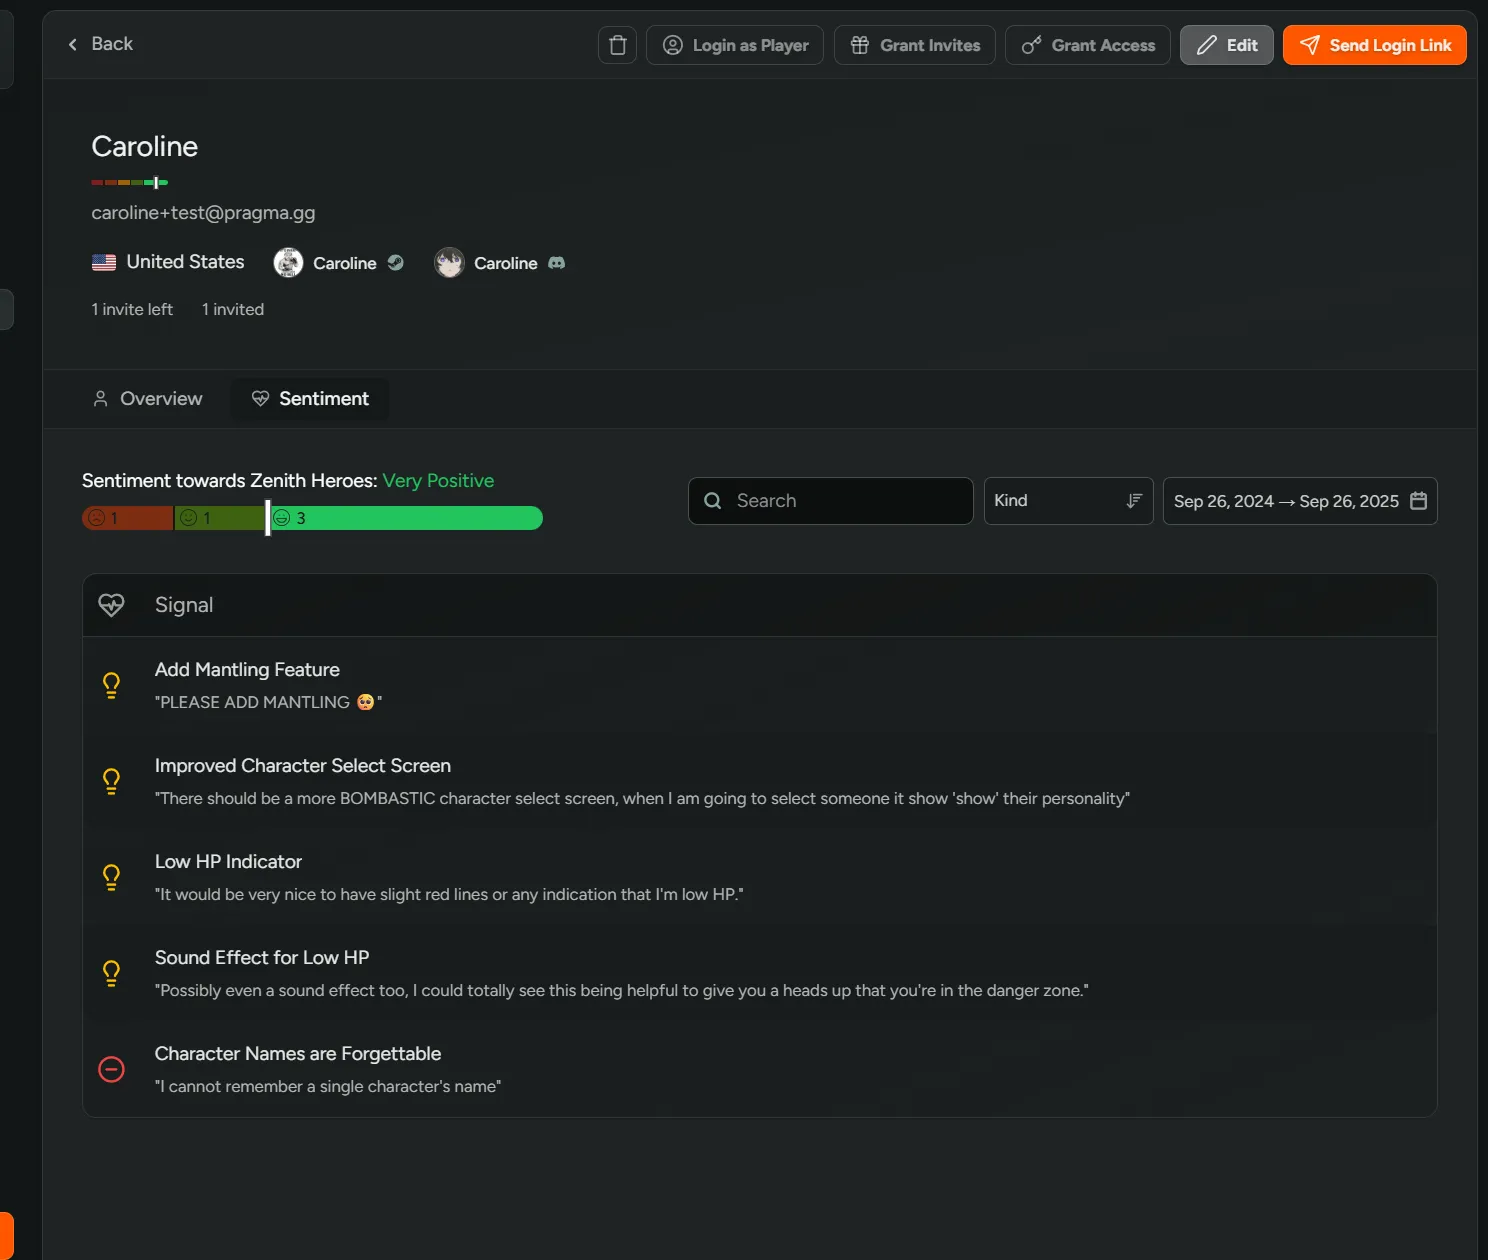Image resolution: width=1488 pixels, height=1260 pixels.
Task: Click the trash delete icon in the toolbar
Action: point(617,44)
